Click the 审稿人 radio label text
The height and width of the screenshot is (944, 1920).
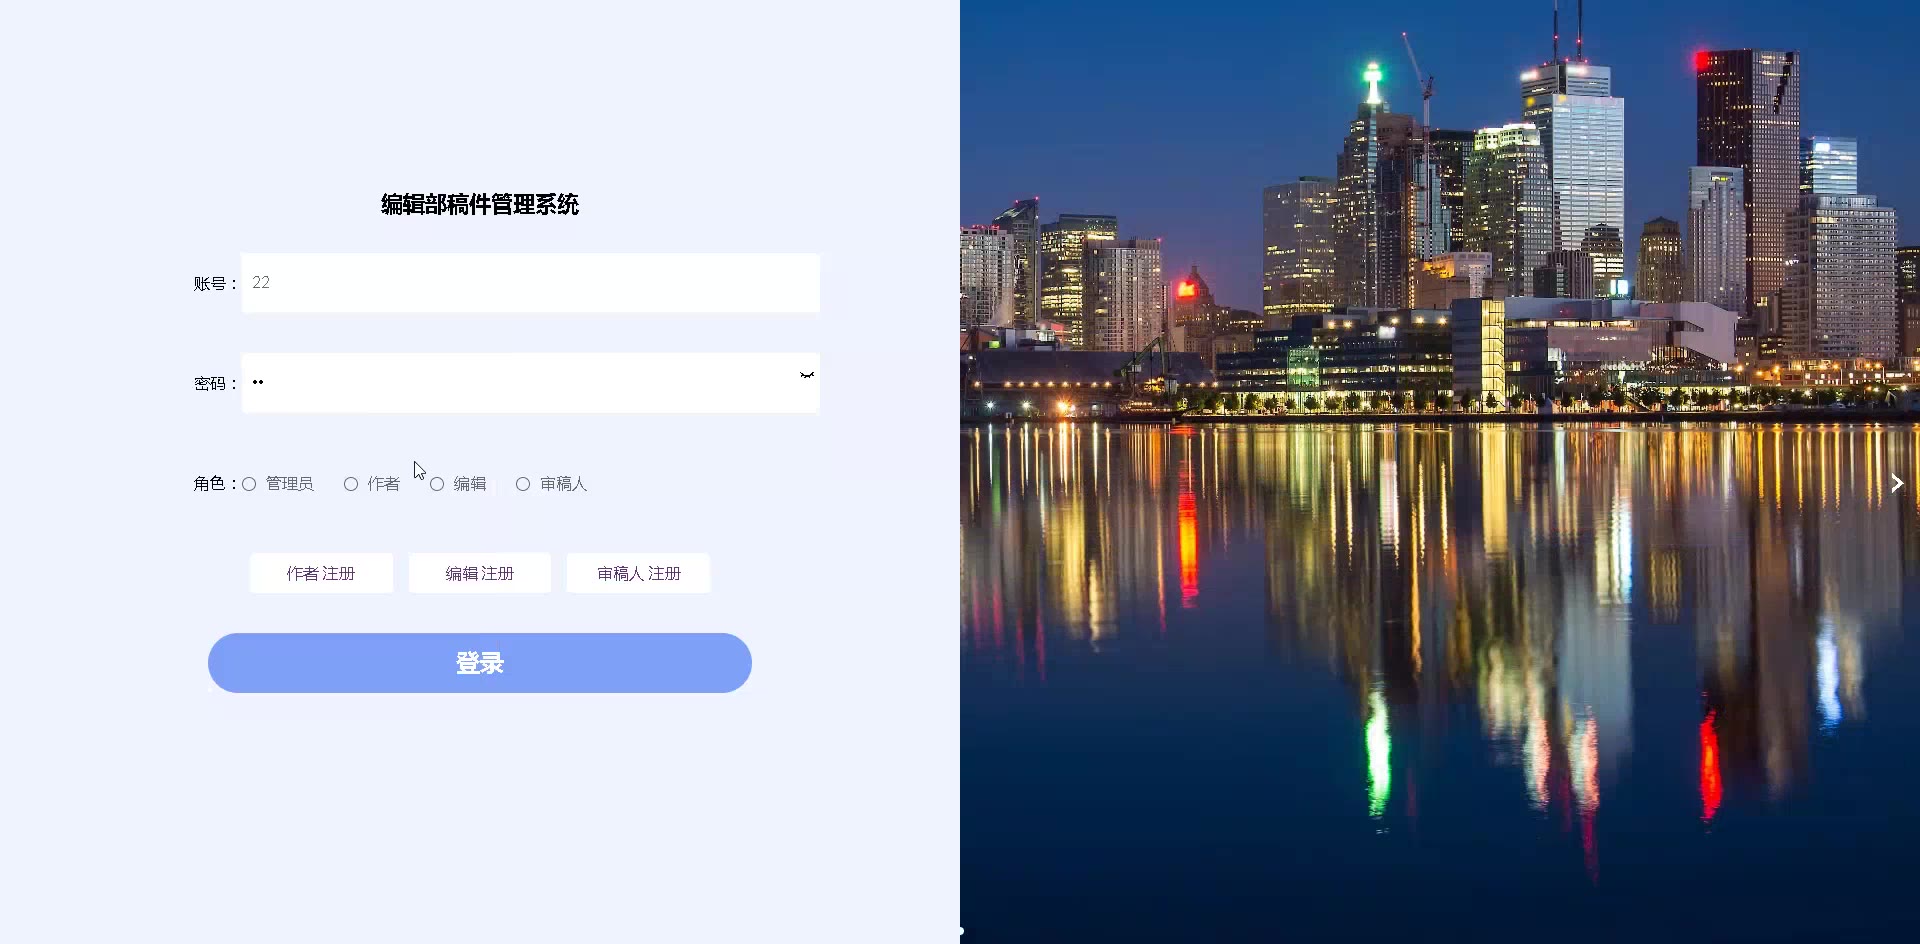564,484
